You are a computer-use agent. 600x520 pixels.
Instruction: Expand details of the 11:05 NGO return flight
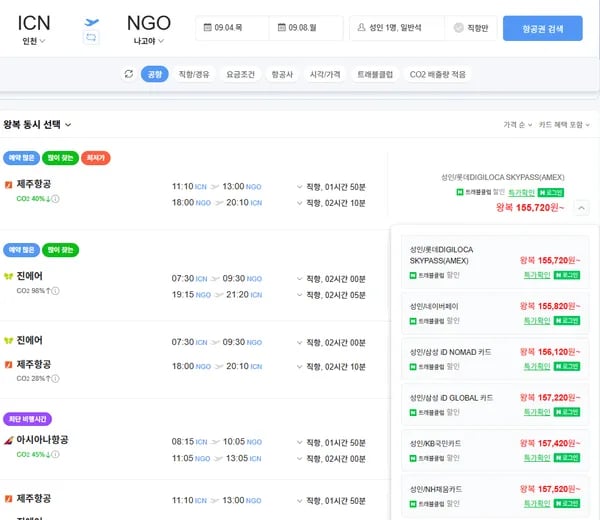click(300, 459)
